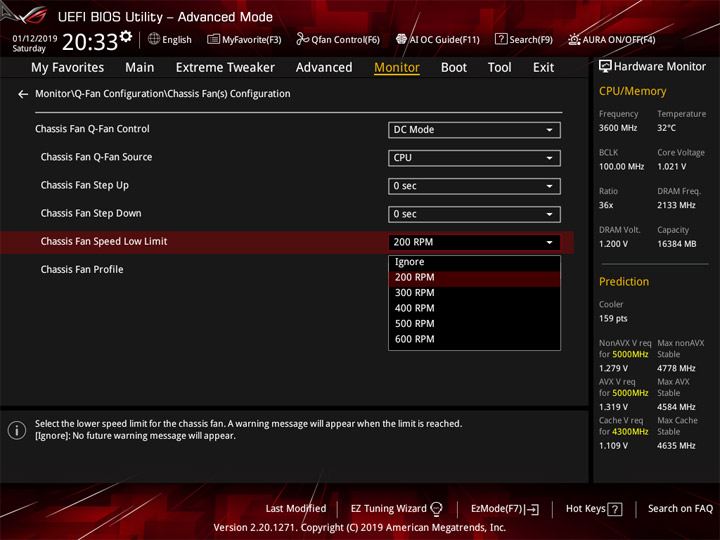Click the 01/12/2019 date text

click(x=34, y=38)
